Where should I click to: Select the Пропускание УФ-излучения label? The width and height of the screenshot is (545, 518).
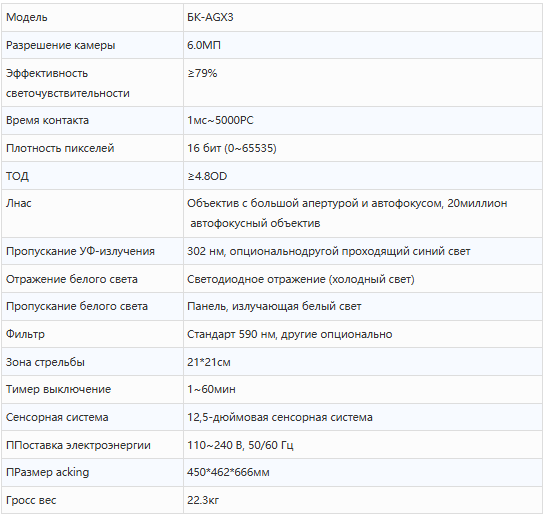[80, 251]
